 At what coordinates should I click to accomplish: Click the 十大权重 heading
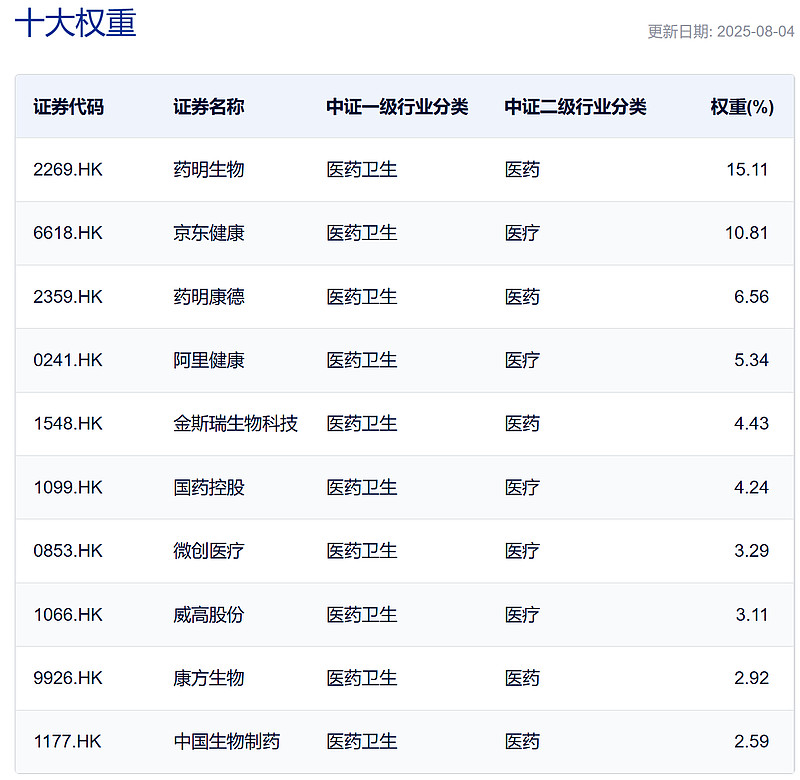point(76,23)
